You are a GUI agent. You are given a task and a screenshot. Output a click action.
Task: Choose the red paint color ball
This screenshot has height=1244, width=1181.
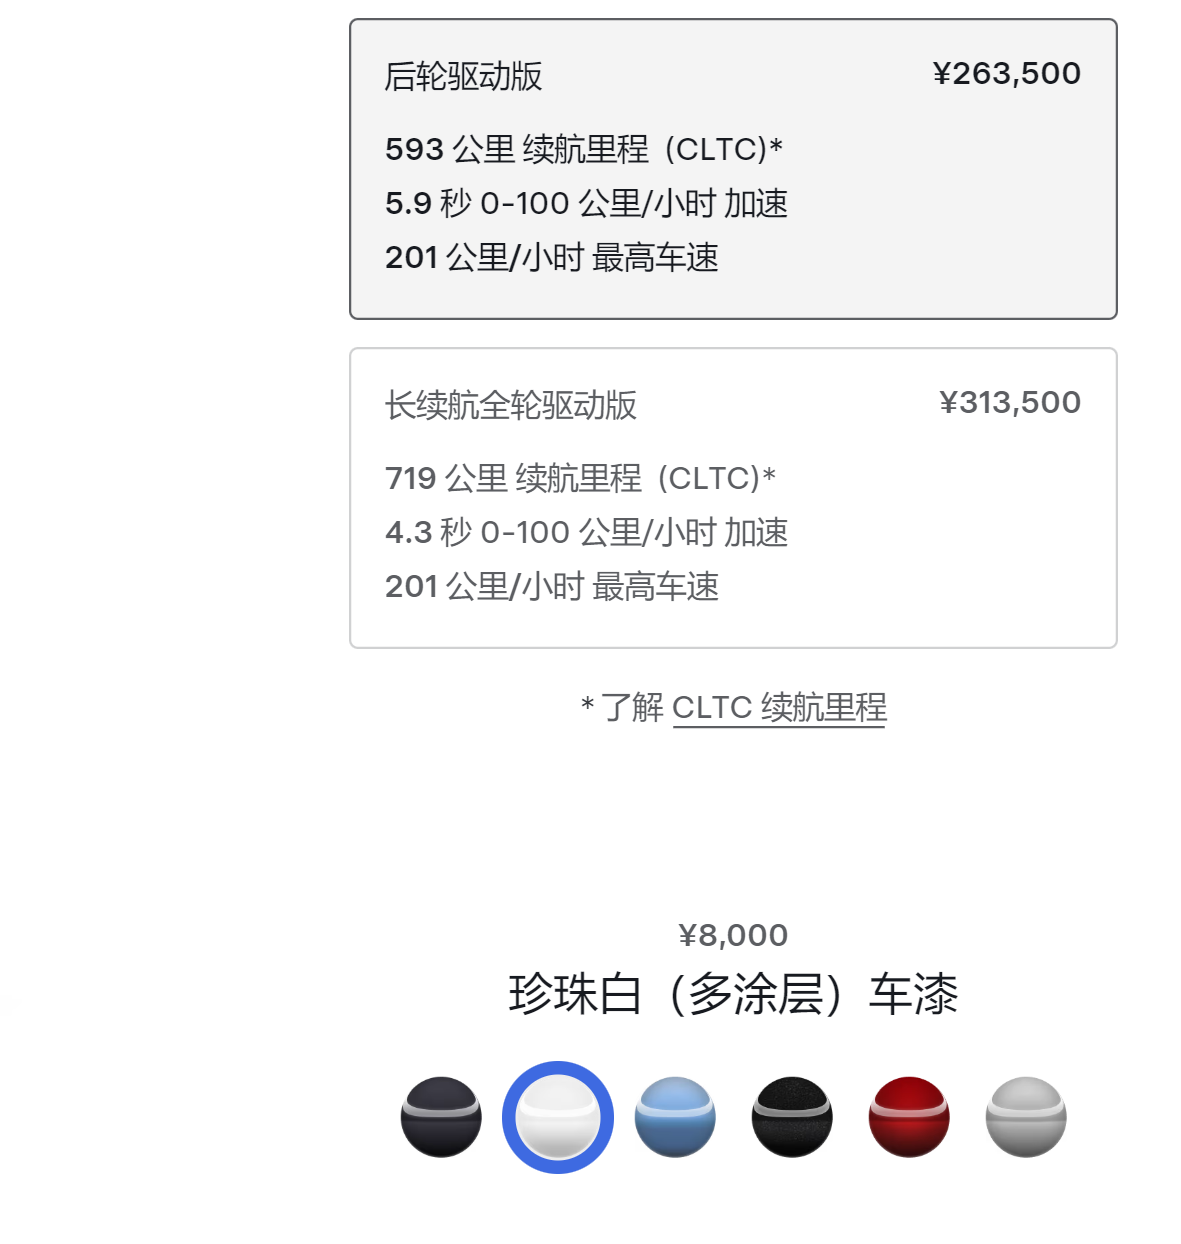click(x=909, y=1117)
